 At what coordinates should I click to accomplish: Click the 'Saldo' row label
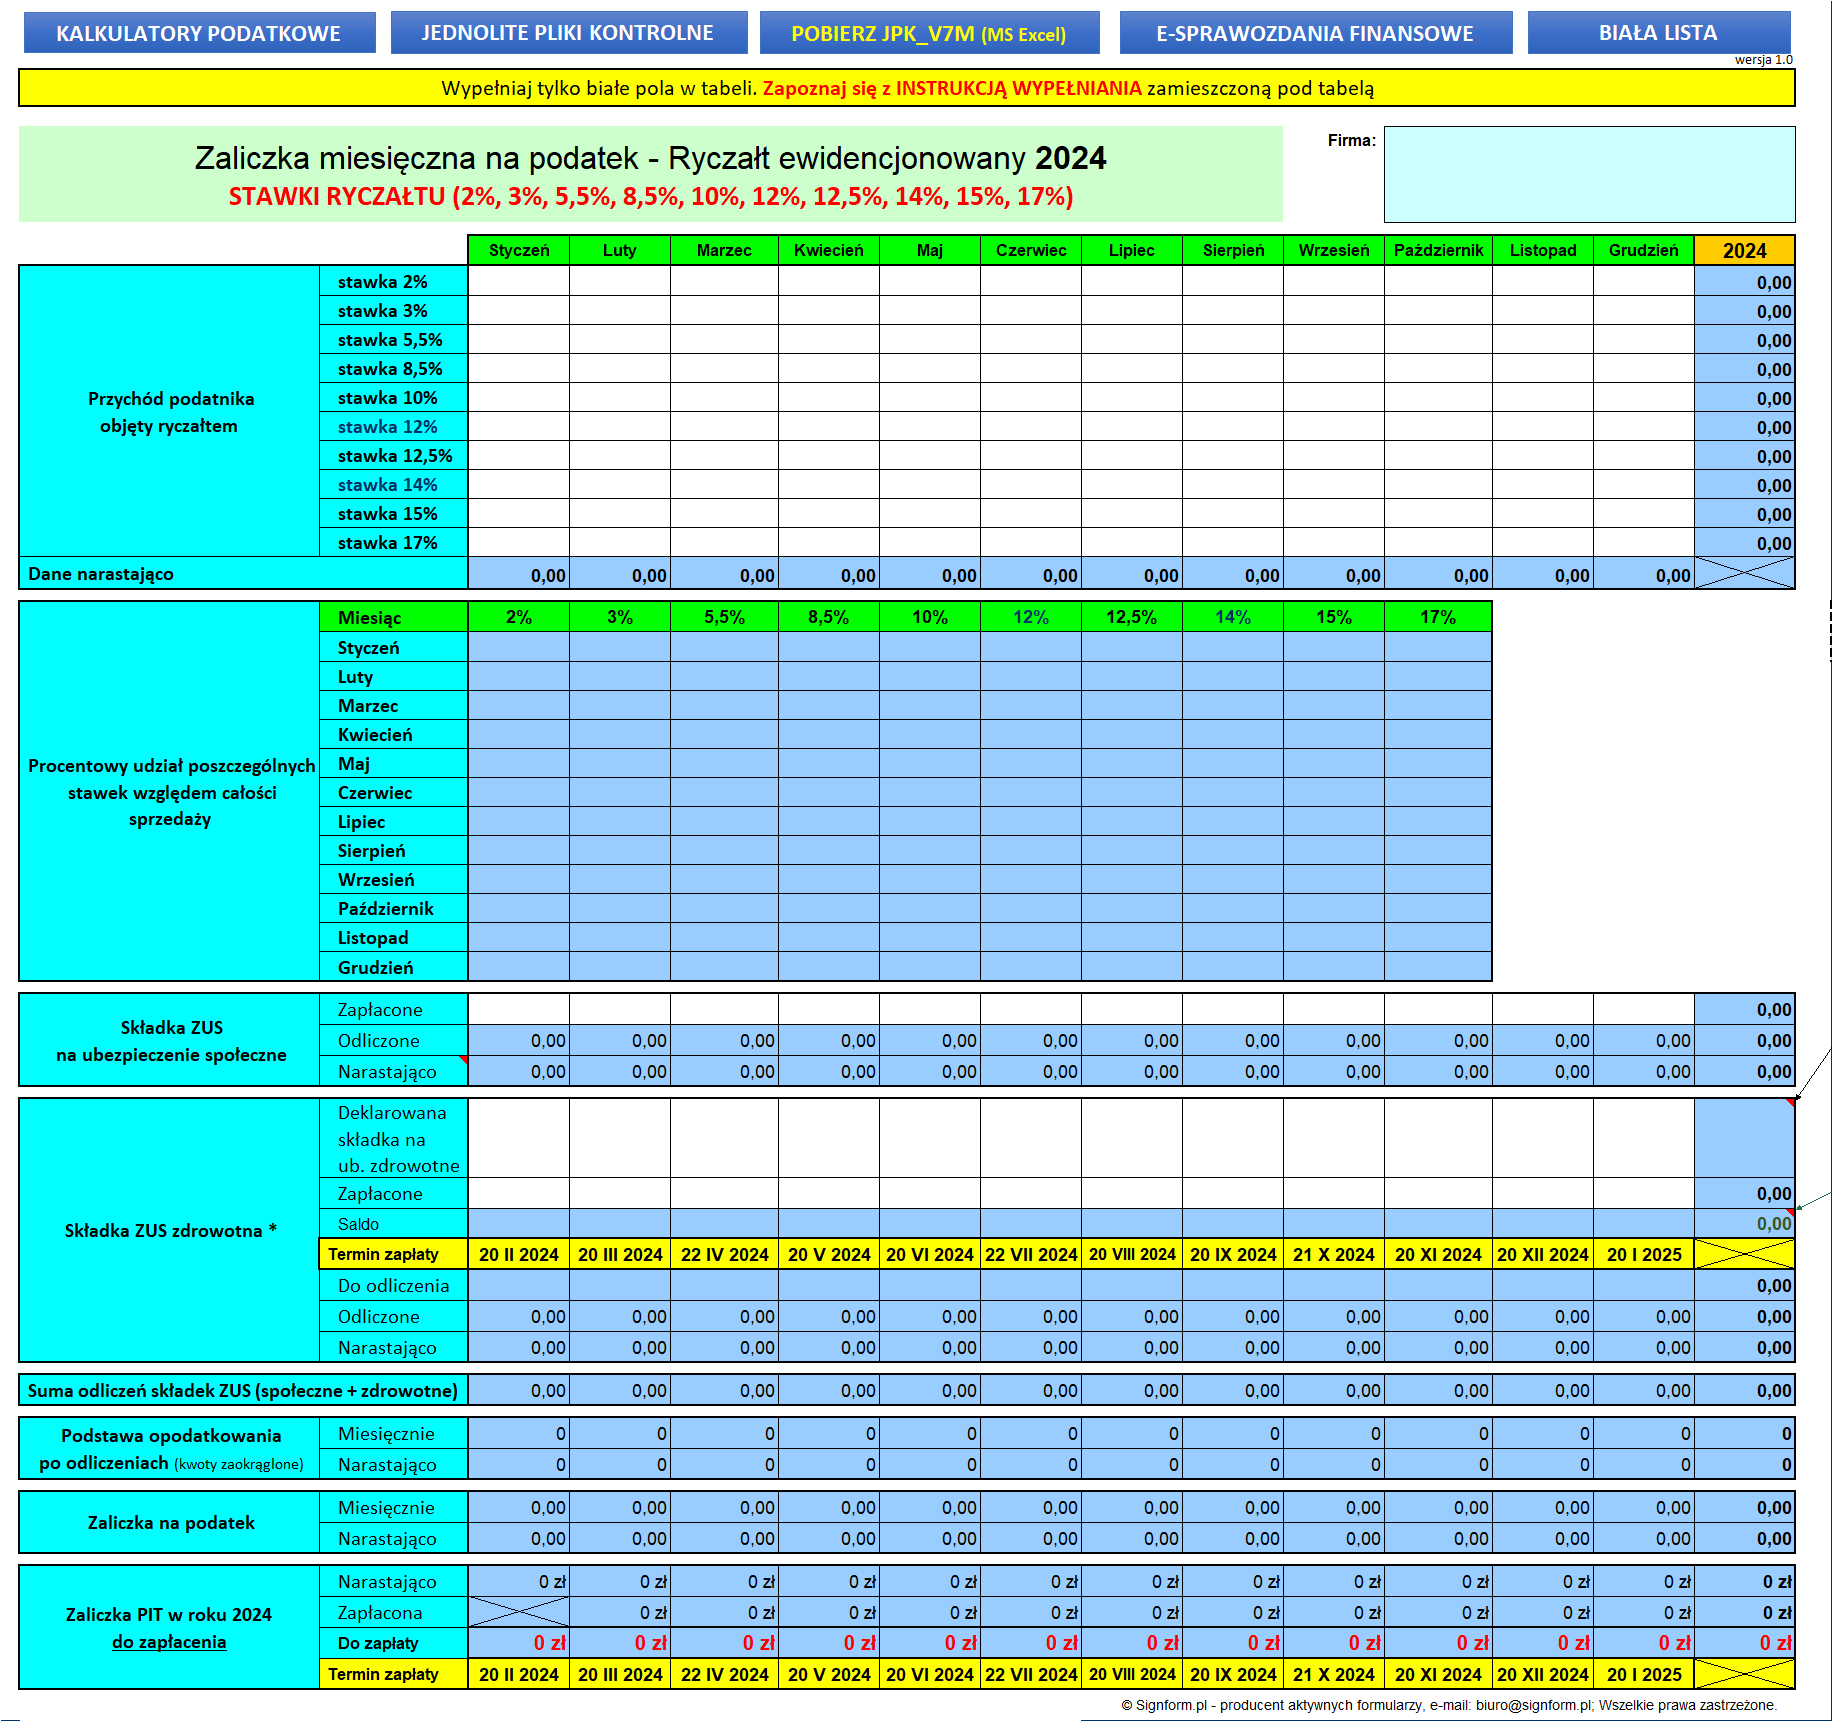click(394, 1223)
